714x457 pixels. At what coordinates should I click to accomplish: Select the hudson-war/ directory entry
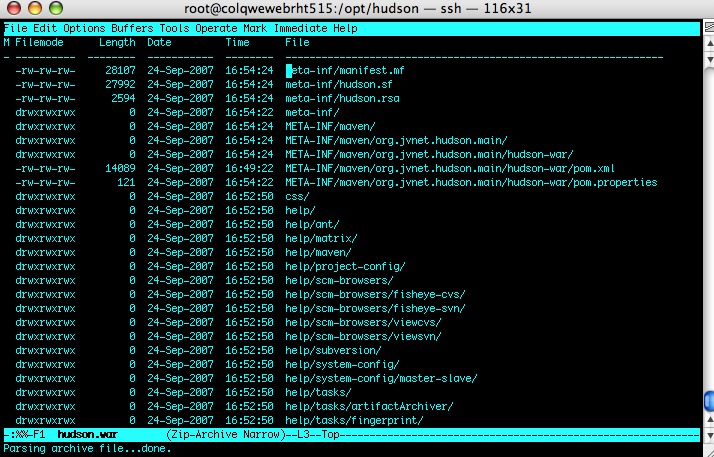tap(429, 155)
